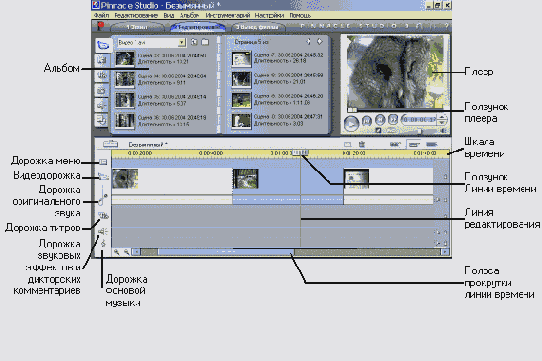
Task: Open the titles album tab icon
Action: pos(102,75)
